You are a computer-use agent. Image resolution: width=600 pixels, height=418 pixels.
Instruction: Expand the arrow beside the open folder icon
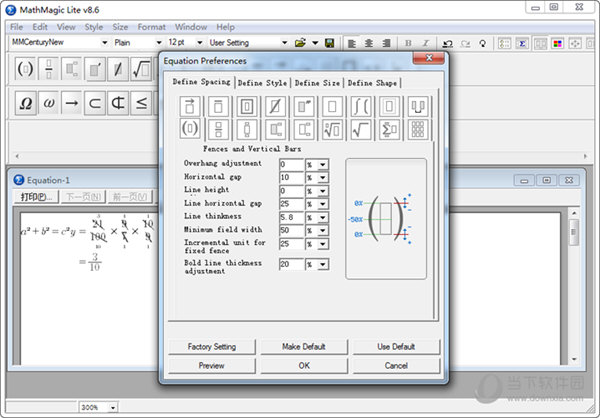(315, 43)
